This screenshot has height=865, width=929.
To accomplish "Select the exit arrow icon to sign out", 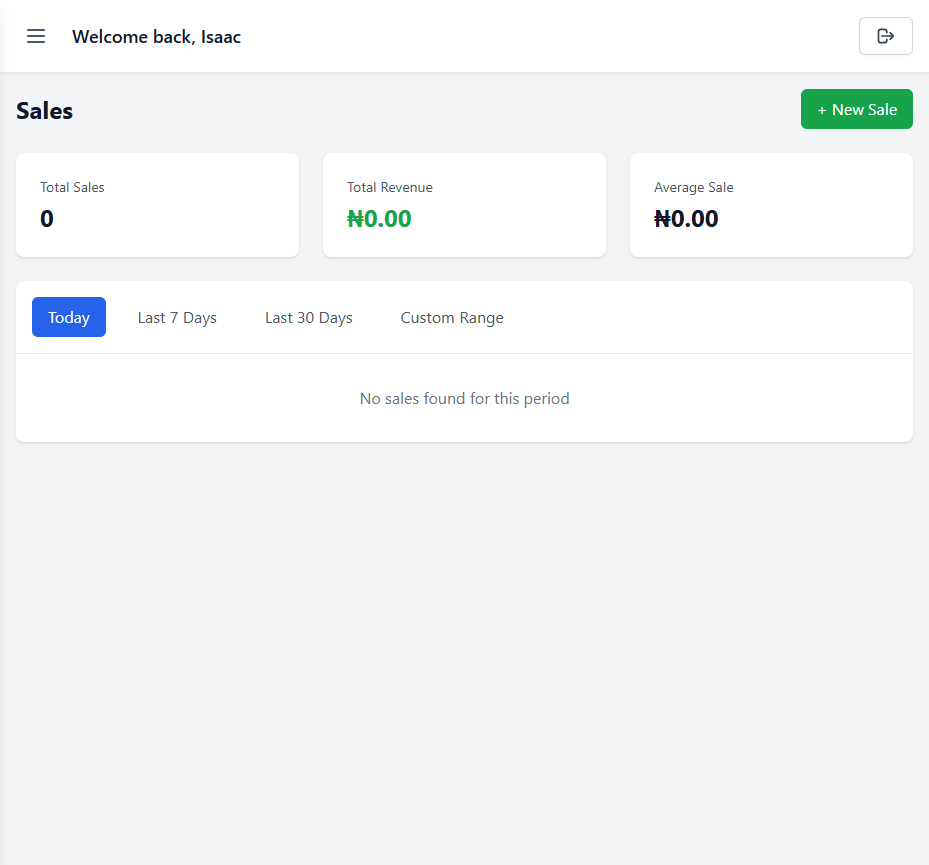I will point(885,36).
